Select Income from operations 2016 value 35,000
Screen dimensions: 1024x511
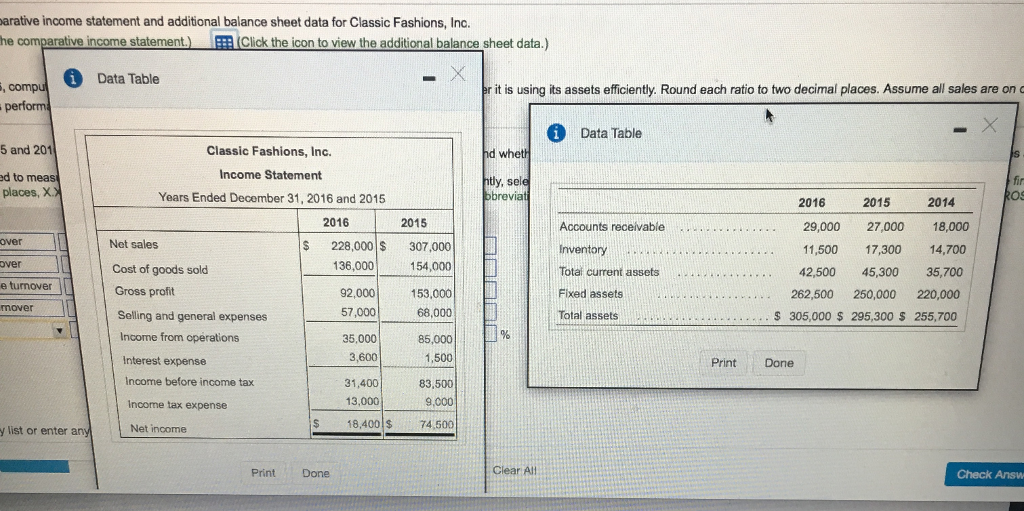(359, 338)
